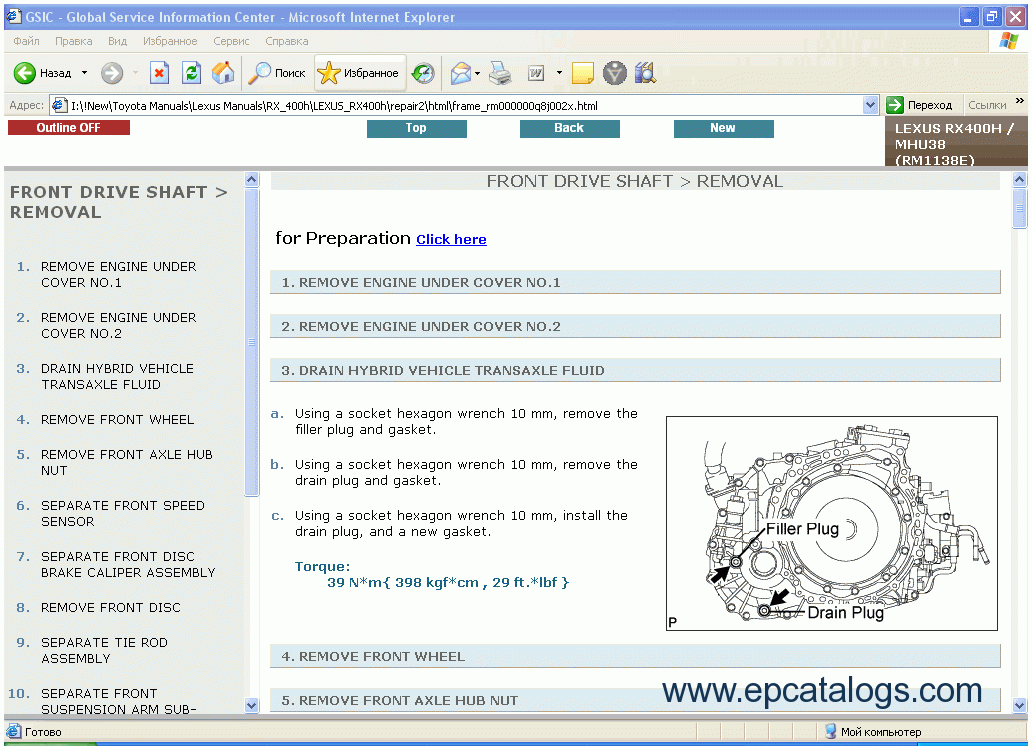The width and height of the screenshot is (1032, 746).
Task: Collapse section '1. REMOVE ENGINE UNDER COVER NO.1' header
Action: tap(635, 282)
